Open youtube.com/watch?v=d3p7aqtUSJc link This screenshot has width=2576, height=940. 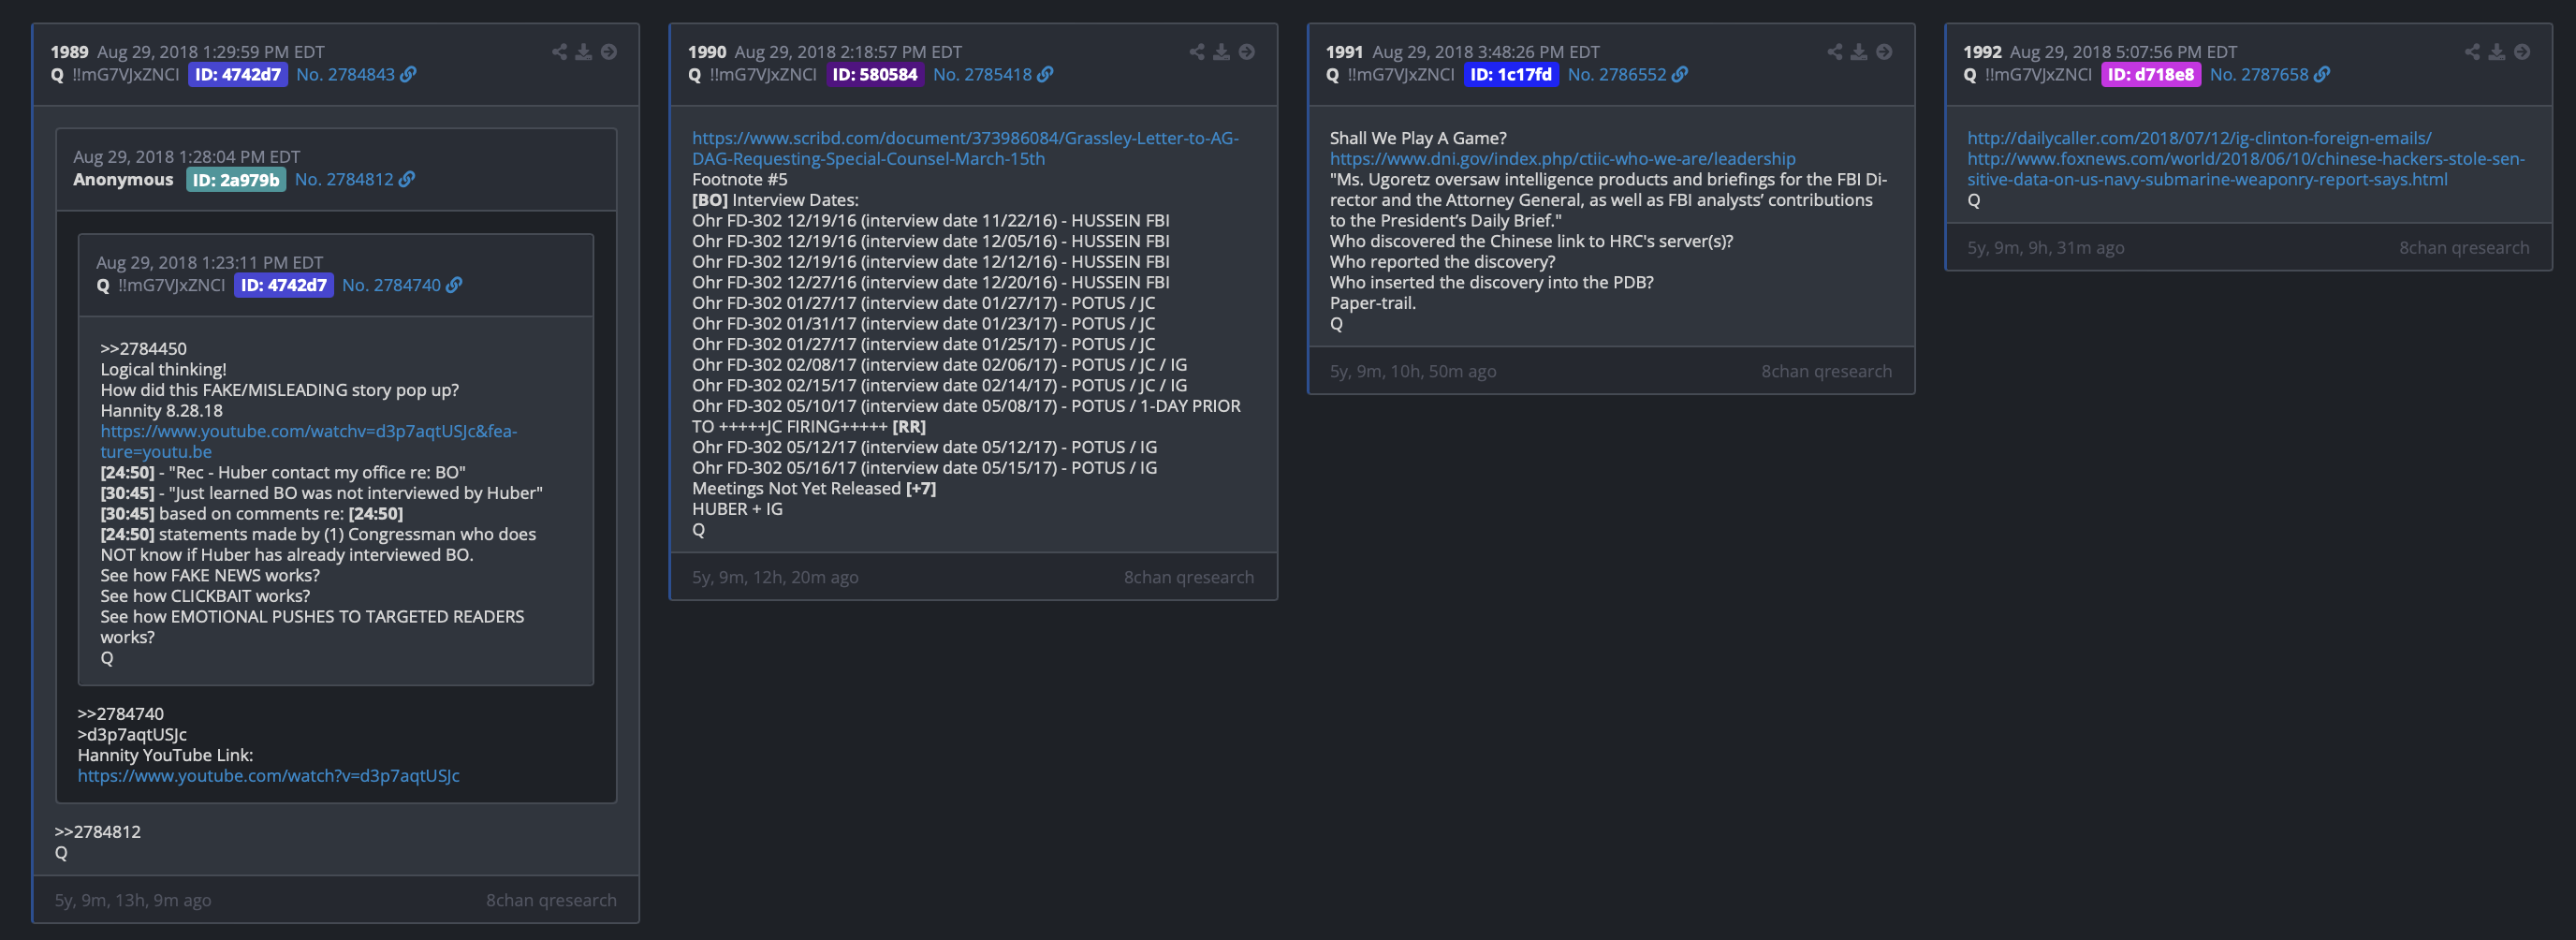coord(268,775)
